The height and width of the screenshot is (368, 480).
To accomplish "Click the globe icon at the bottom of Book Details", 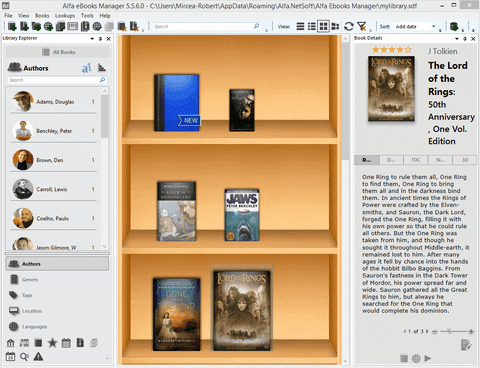I will tap(416, 358).
